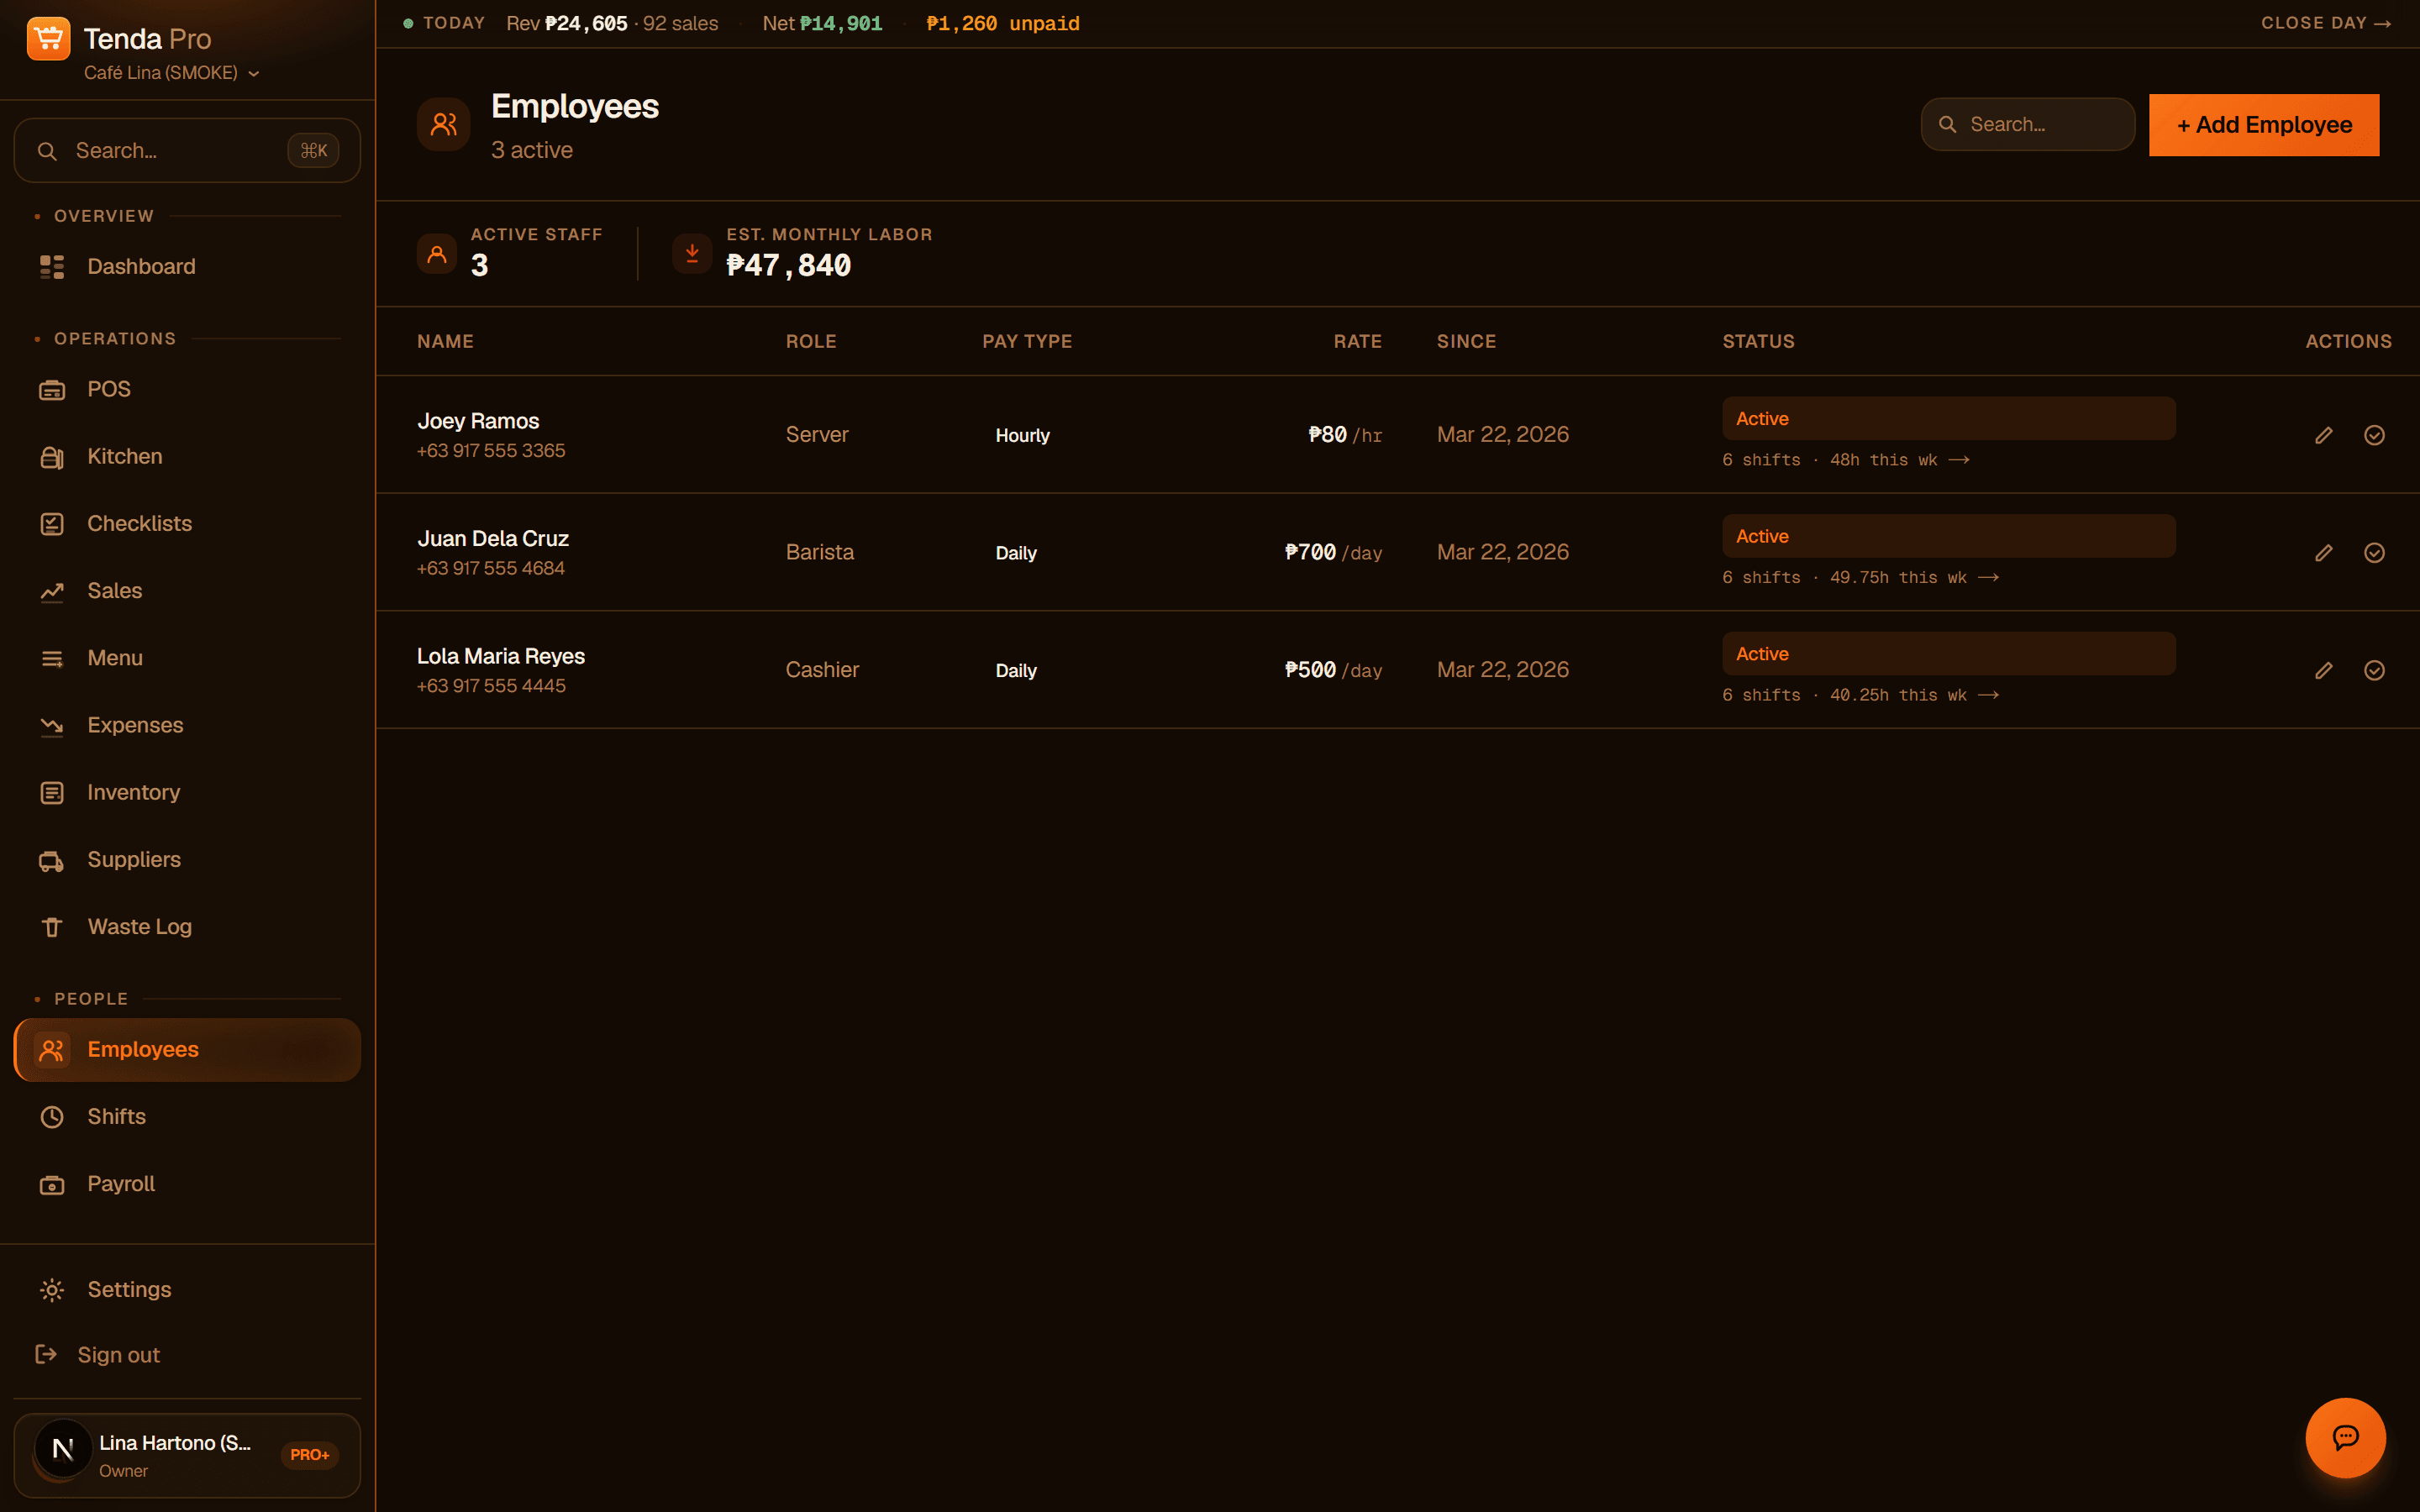
Task: Click the check-circle icon for Joey Ramos
Action: pyautogui.click(x=2374, y=435)
